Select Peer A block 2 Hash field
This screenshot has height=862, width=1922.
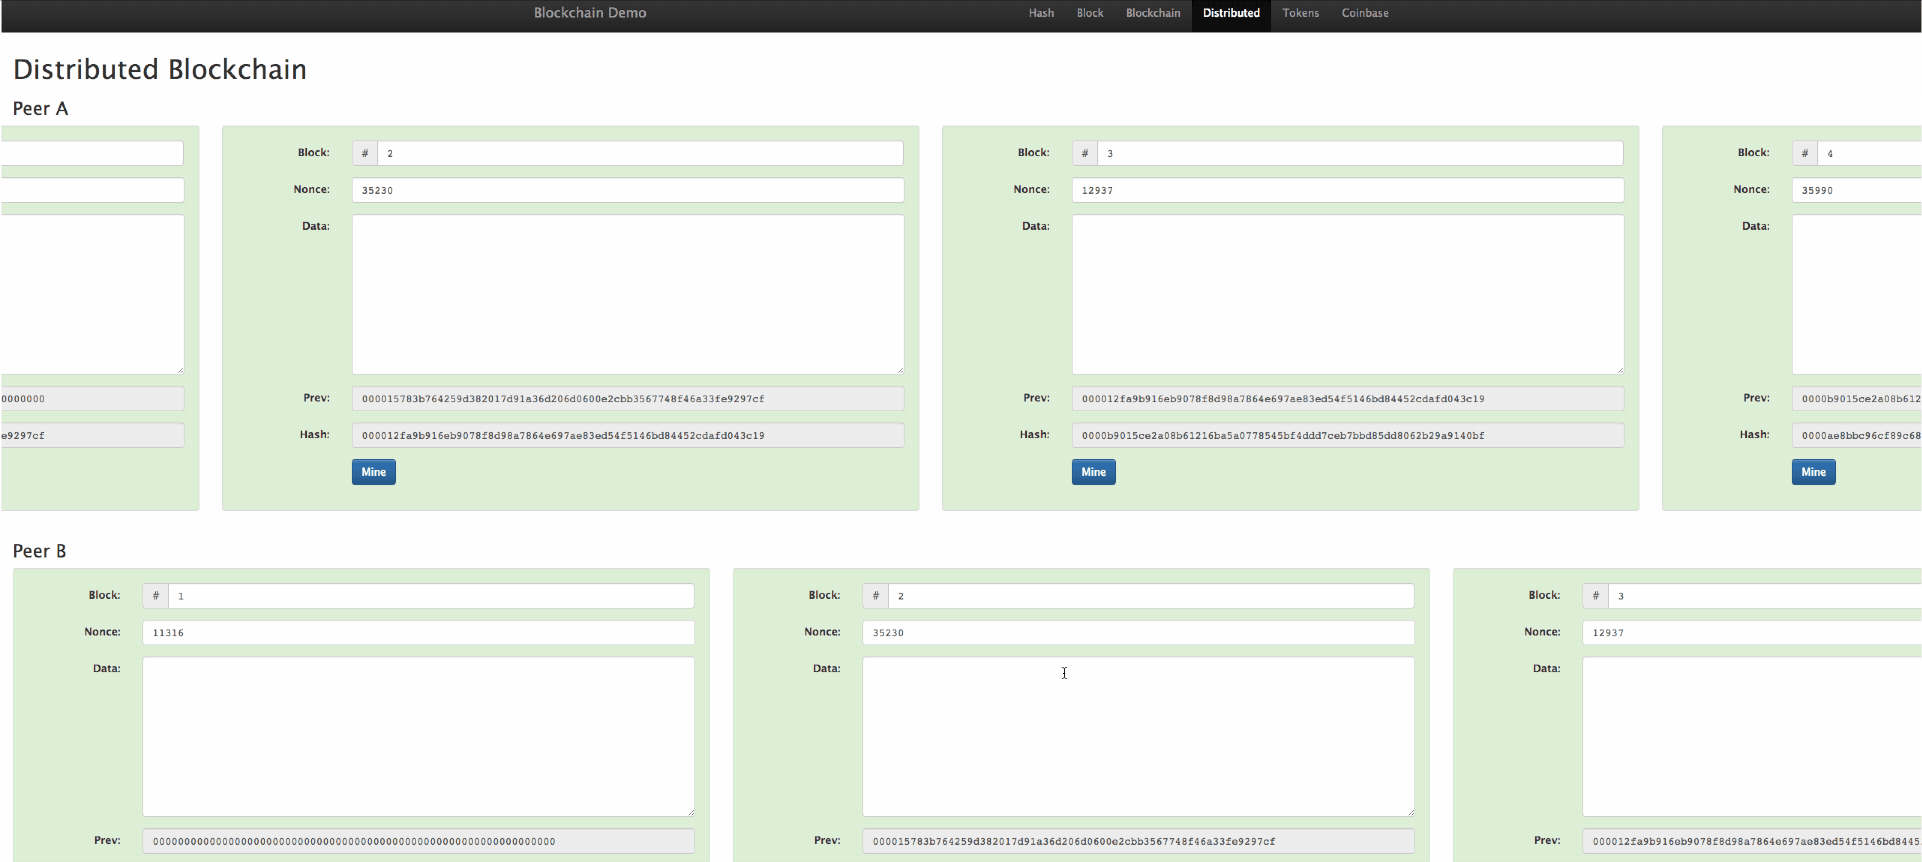tap(628, 435)
